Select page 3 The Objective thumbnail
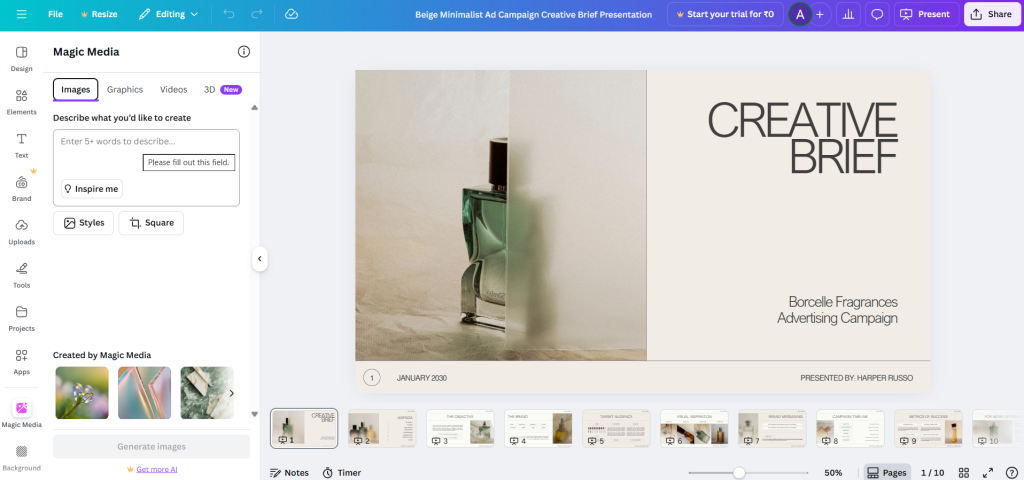The image size is (1024, 480). coord(460,428)
